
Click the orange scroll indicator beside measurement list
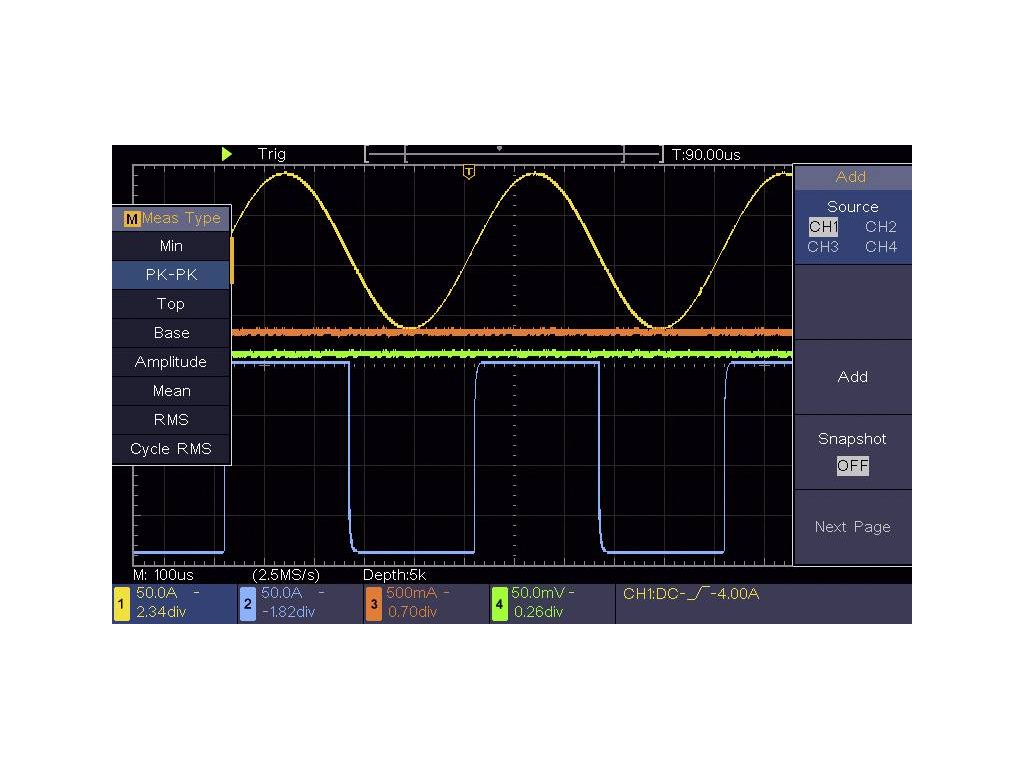point(233,259)
